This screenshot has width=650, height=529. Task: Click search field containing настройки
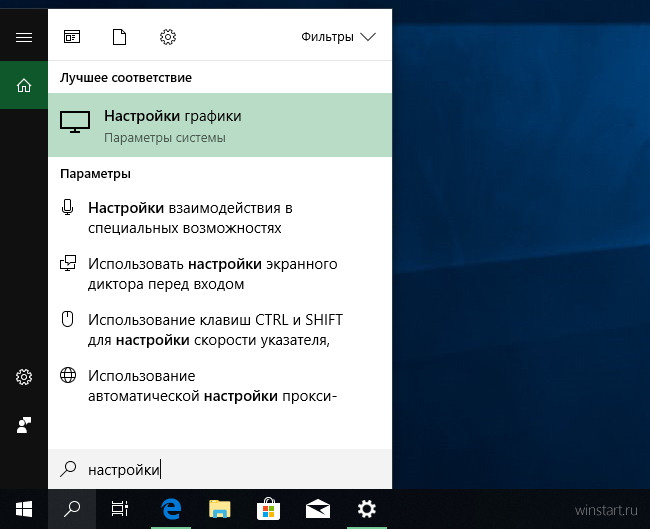[x=220, y=469]
